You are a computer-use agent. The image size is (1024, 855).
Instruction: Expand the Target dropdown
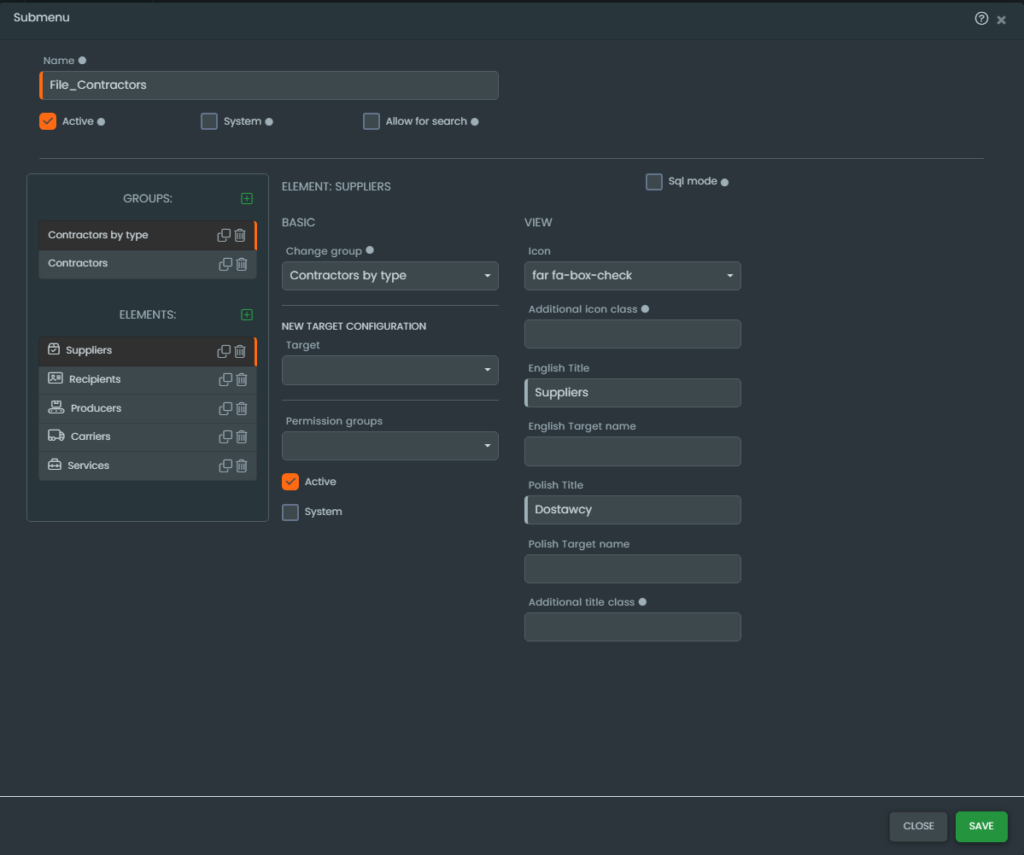(x=390, y=370)
